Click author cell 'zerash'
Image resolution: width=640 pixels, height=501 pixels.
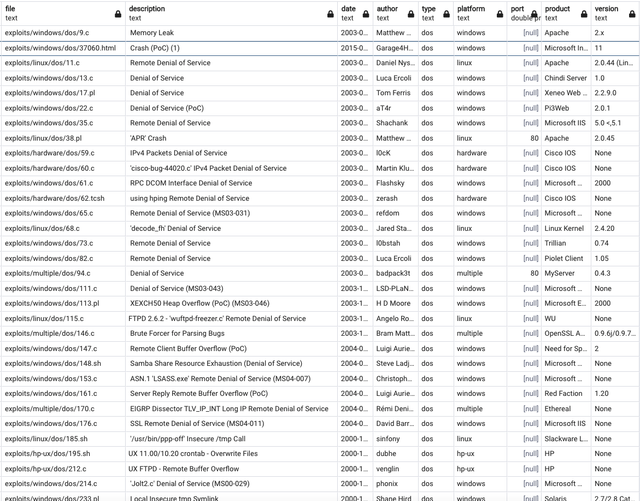pyautogui.click(x=396, y=198)
